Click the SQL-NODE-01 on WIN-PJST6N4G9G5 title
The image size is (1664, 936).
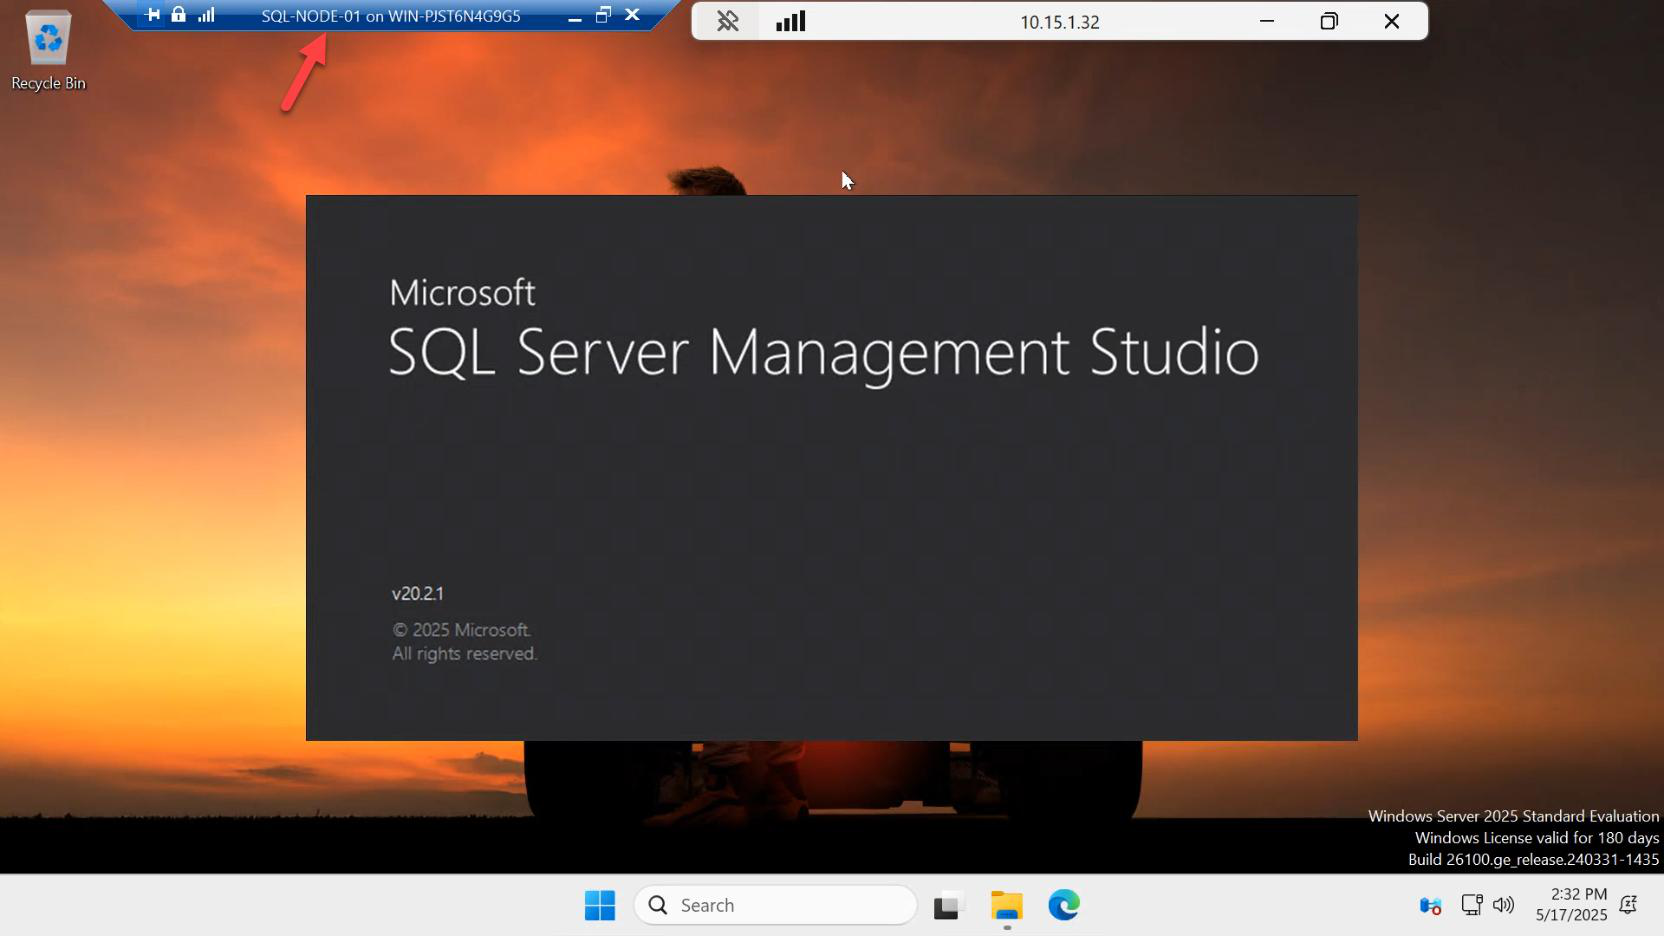tap(391, 16)
